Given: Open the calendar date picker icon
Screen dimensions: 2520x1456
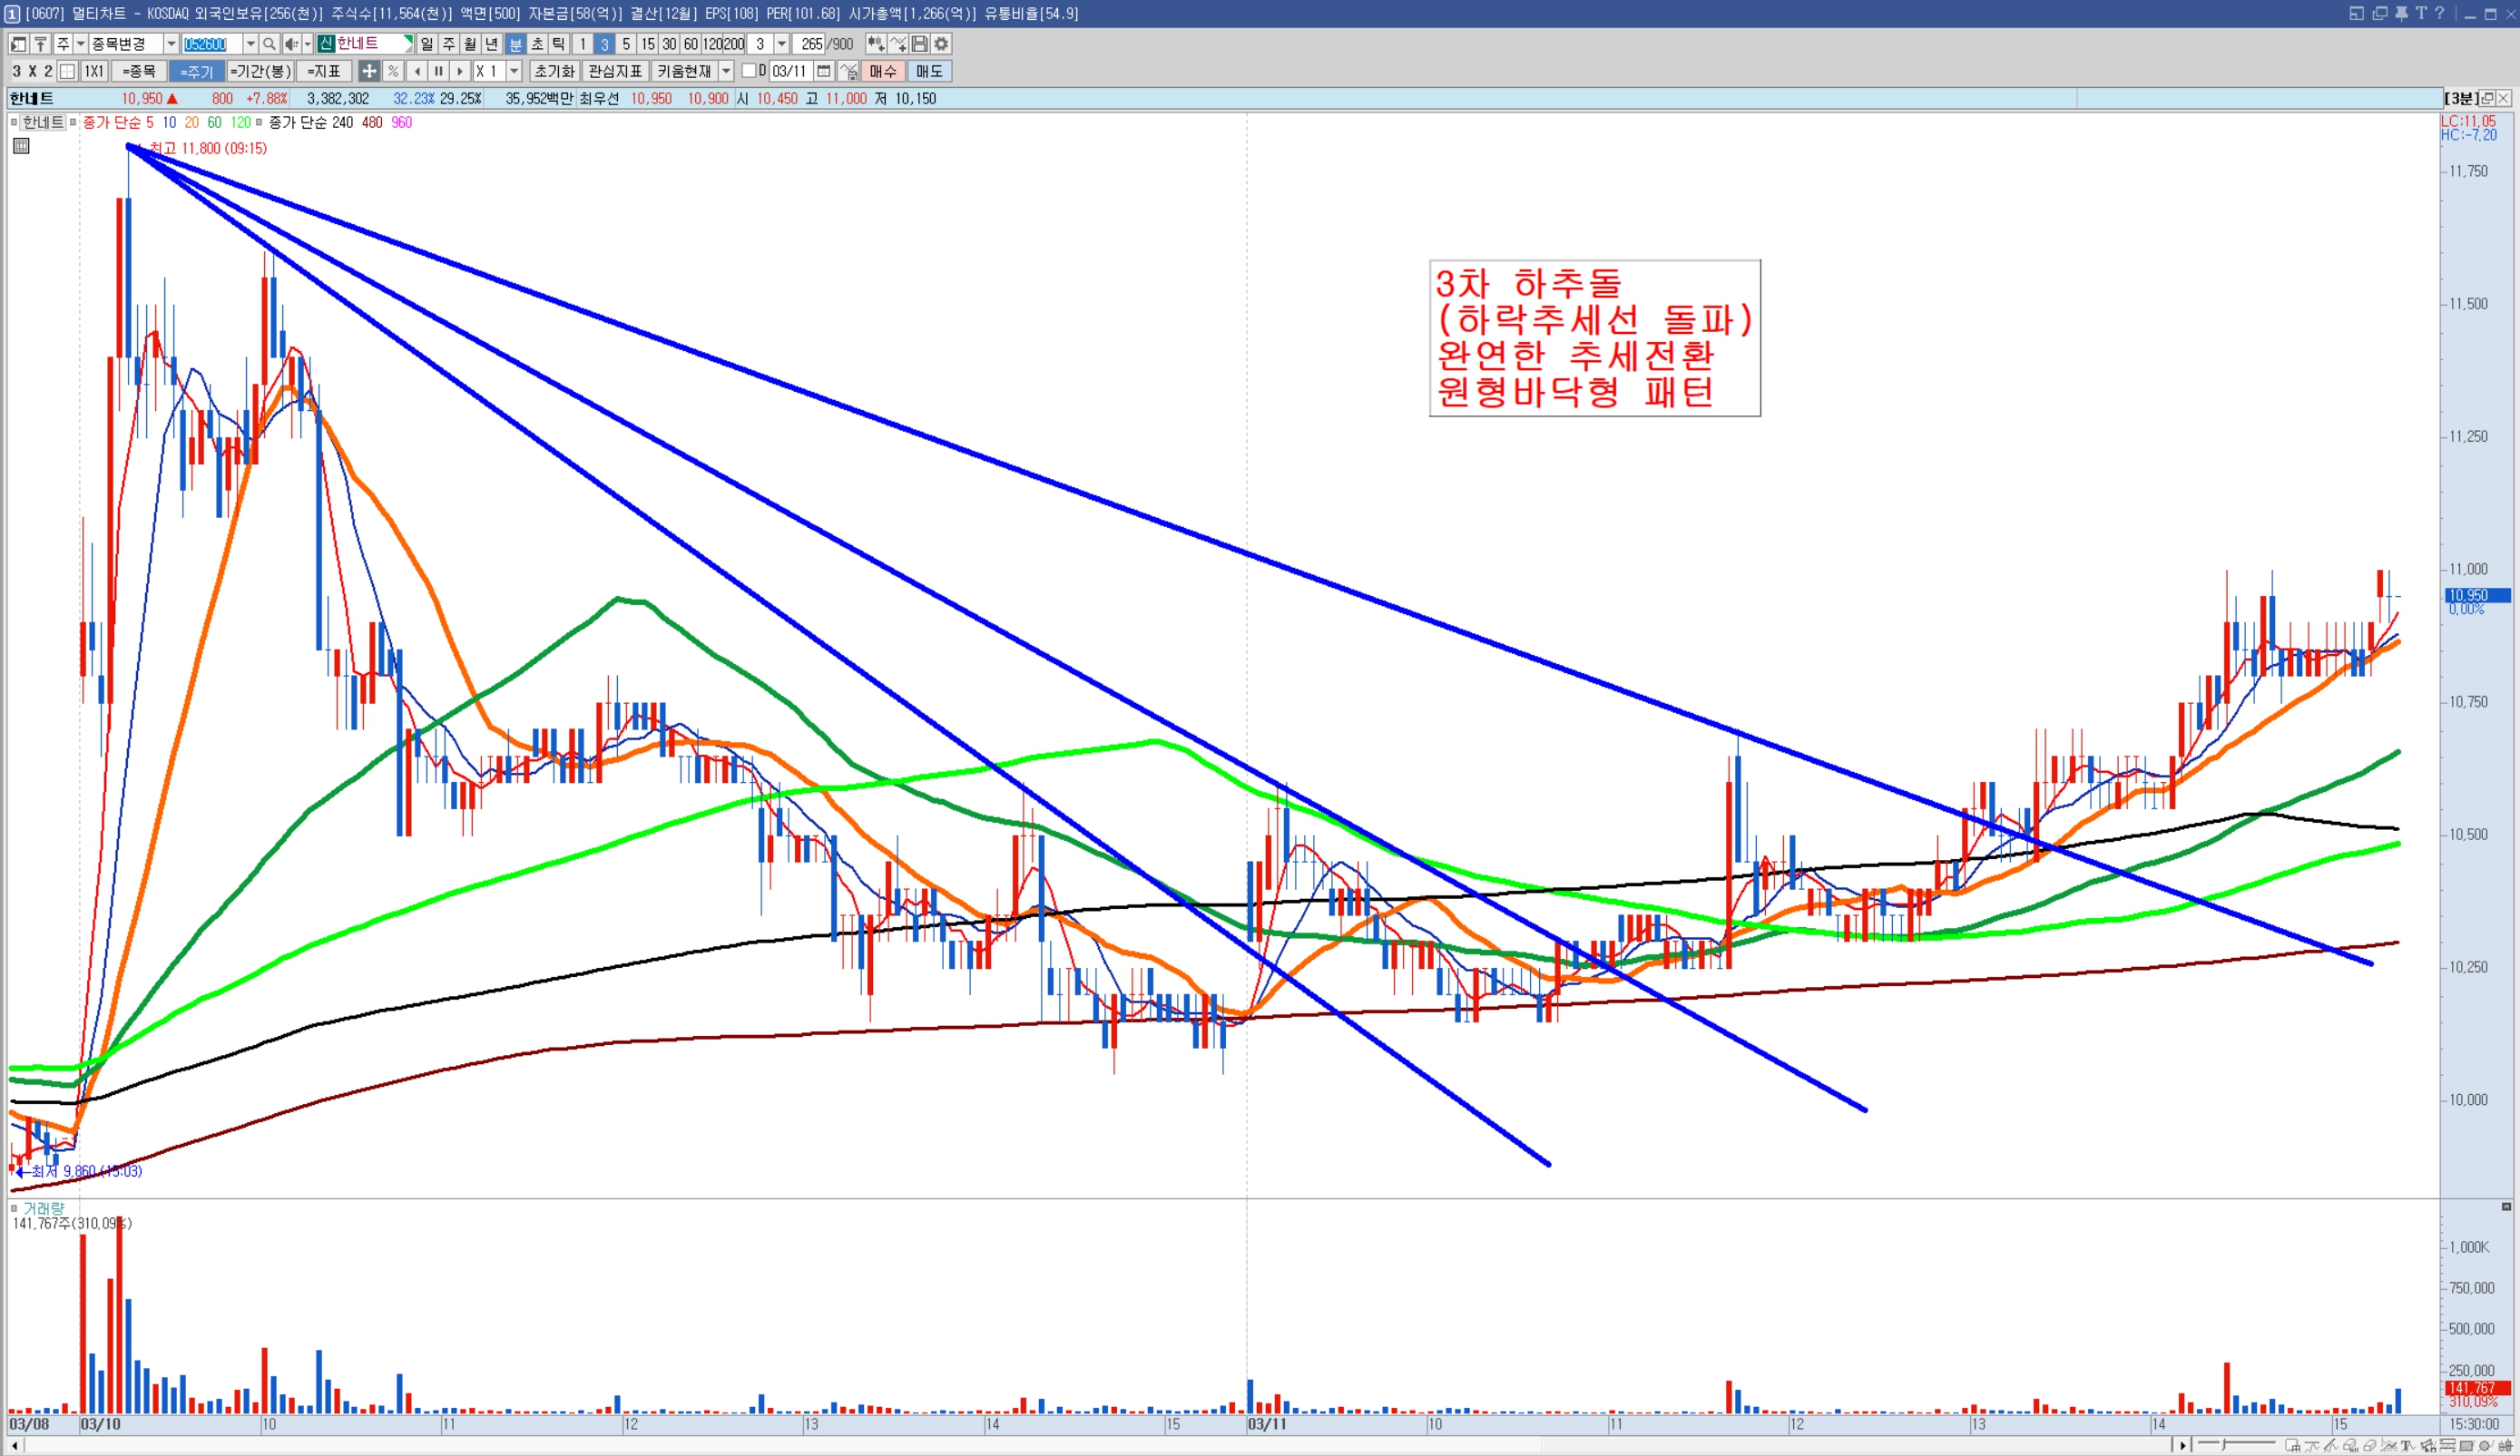Looking at the screenshot, I should tap(824, 71).
